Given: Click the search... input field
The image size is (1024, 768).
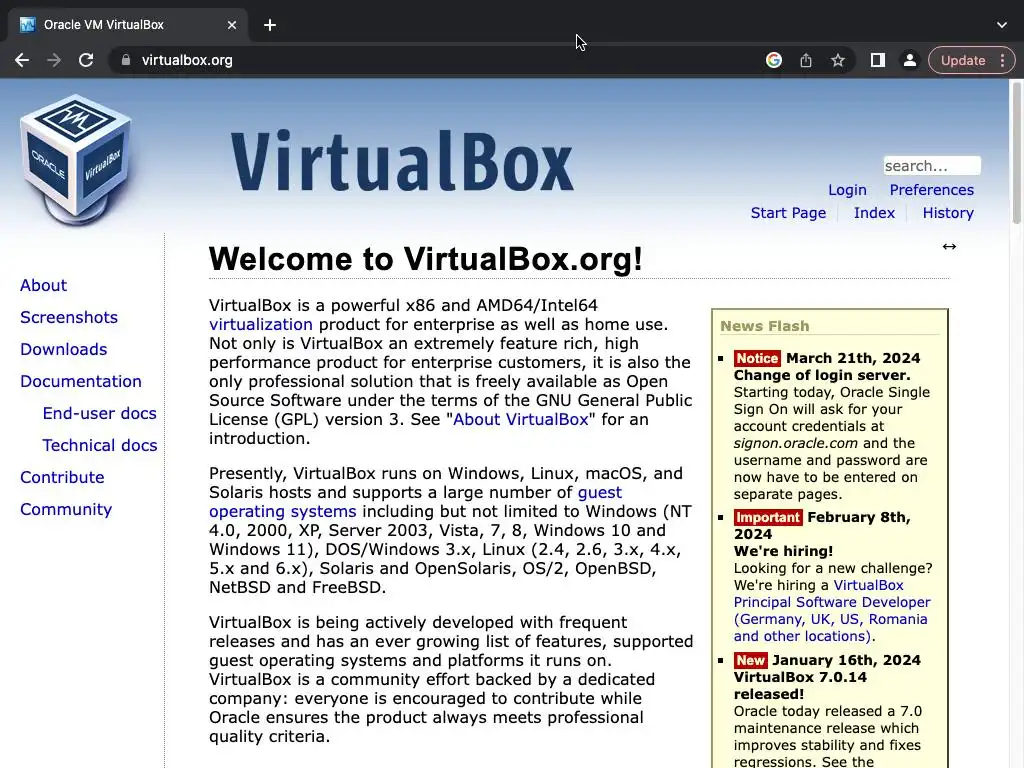Looking at the screenshot, I should 931,166.
